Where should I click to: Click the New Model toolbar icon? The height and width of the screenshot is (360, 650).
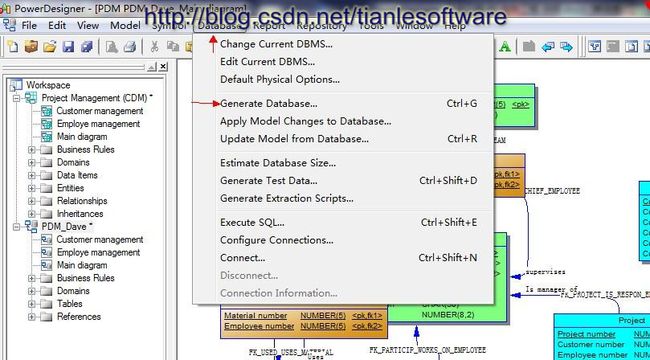click(13, 46)
